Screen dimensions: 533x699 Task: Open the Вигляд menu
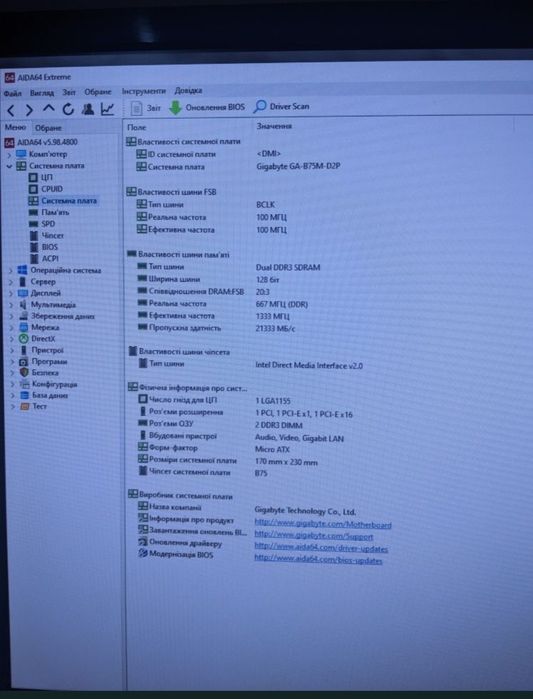[42, 93]
